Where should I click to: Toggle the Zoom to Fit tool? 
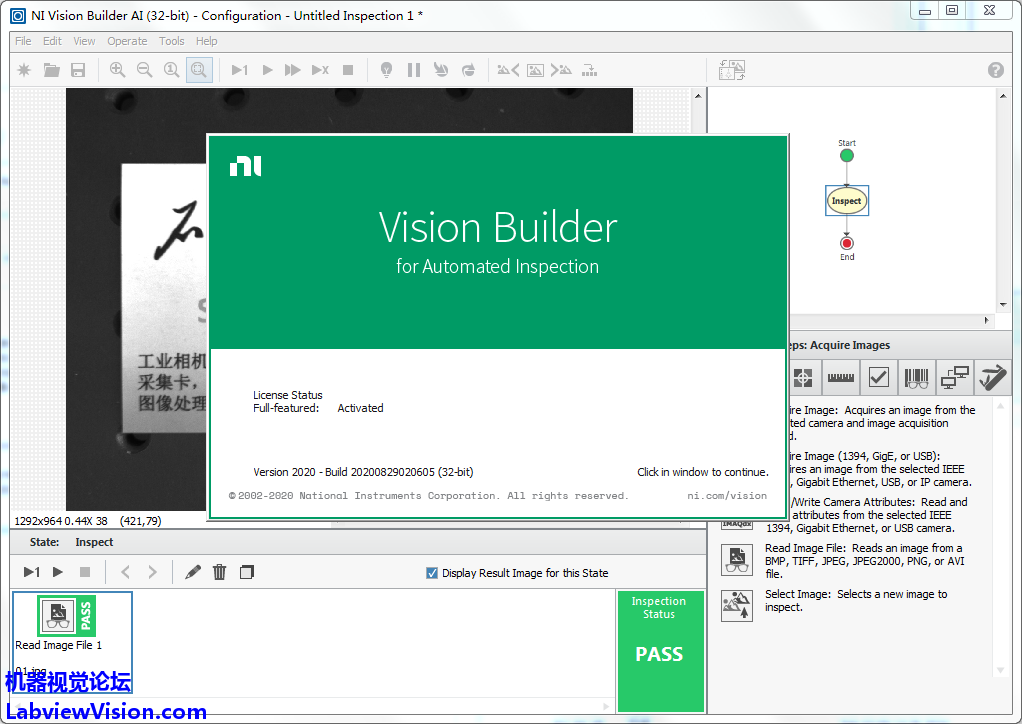[x=199, y=70]
